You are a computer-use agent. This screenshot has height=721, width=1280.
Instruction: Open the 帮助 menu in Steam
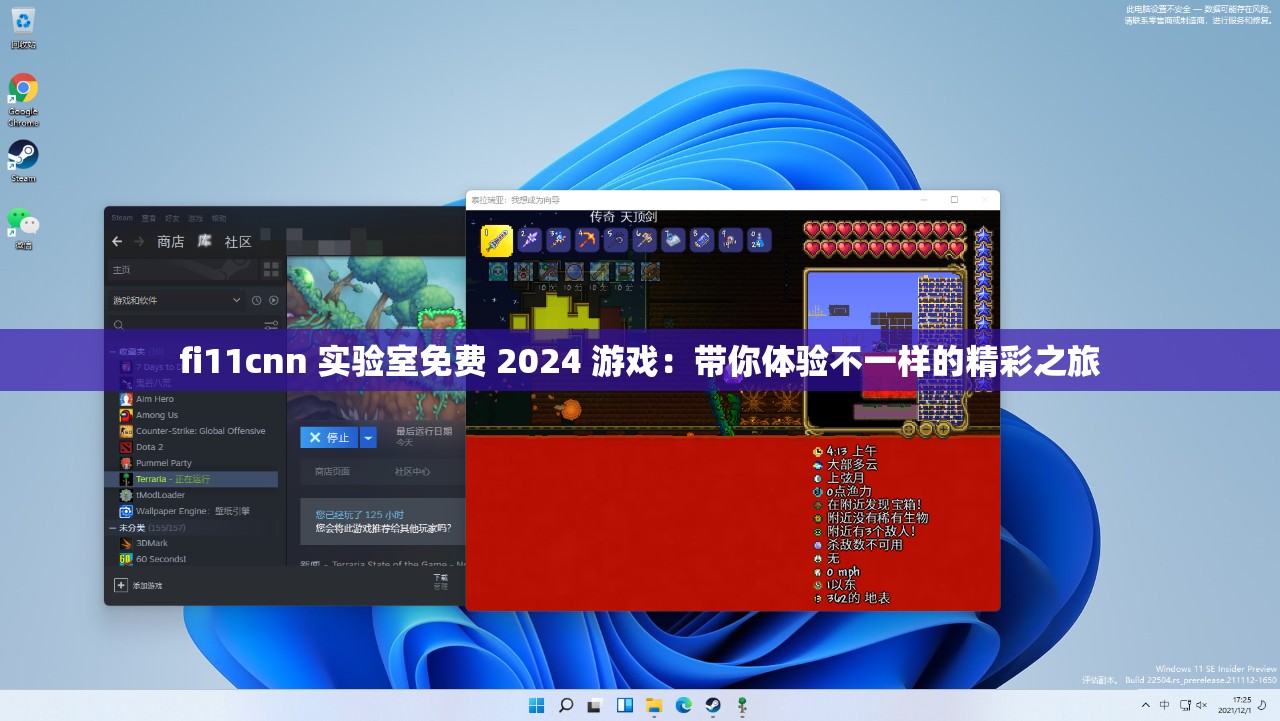[219, 217]
